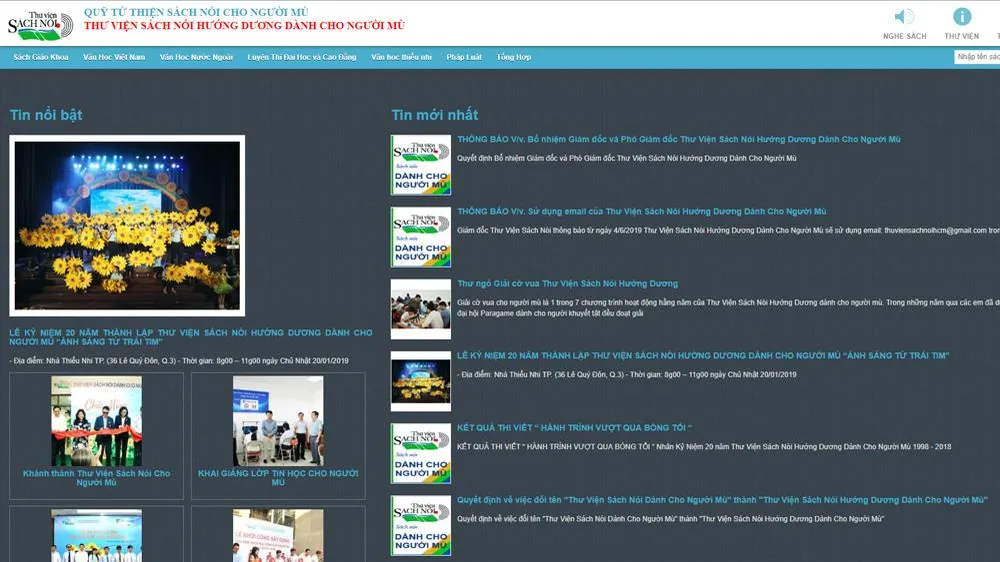
Task: Open the Nghe Sách speaker icon
Action: pyautogui.click(x=904, y=17)
